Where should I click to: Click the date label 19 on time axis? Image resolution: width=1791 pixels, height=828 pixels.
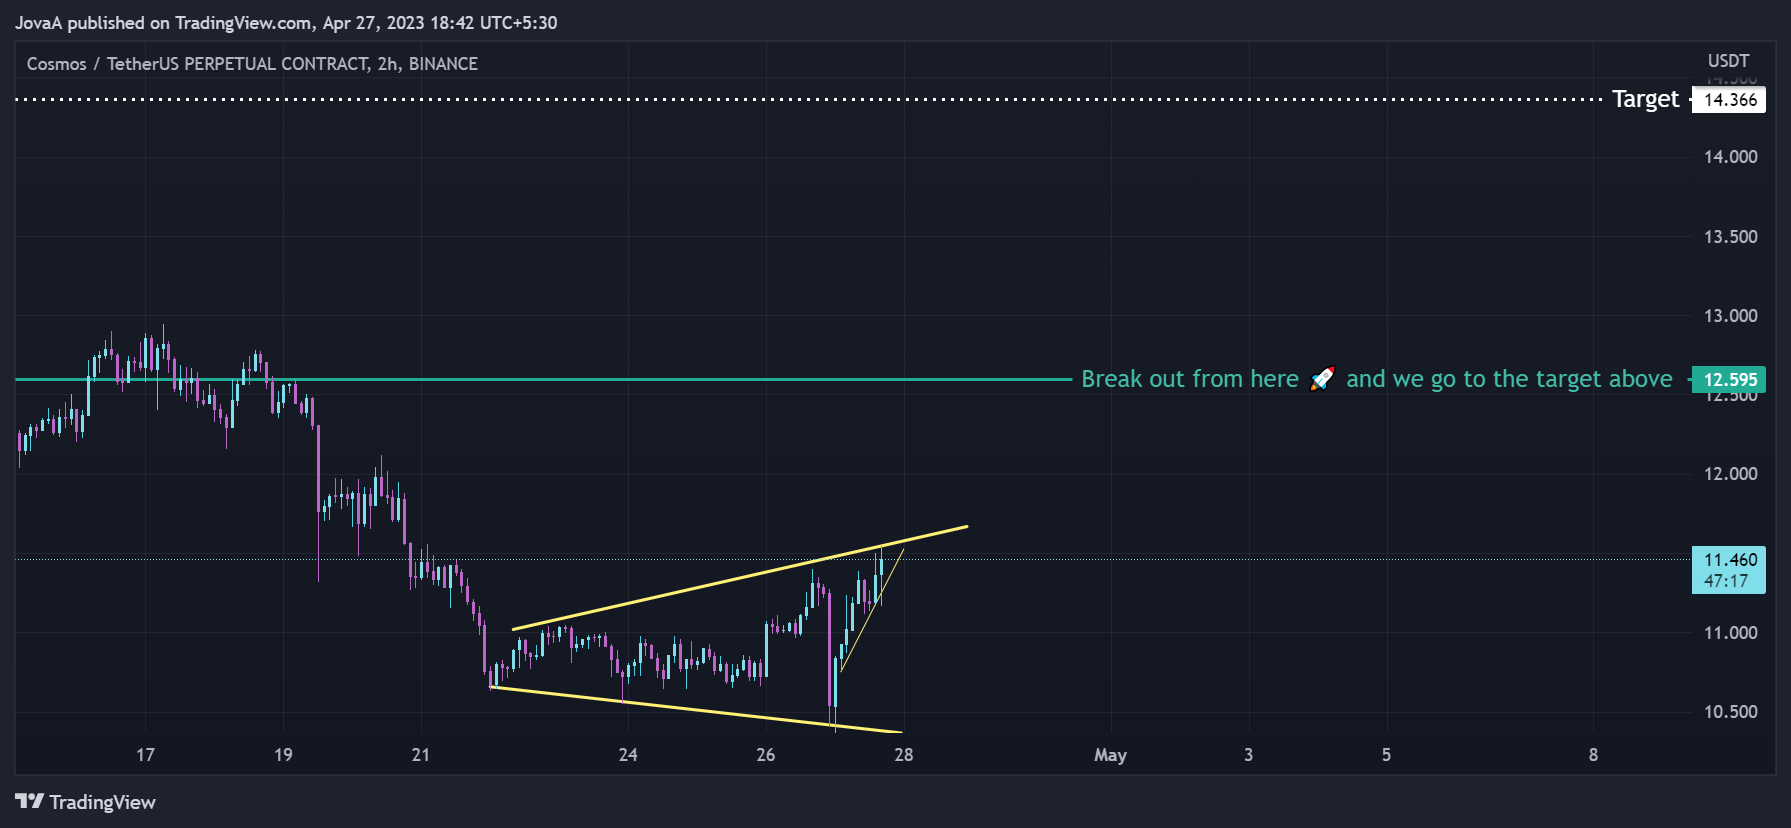click(283, 755)
